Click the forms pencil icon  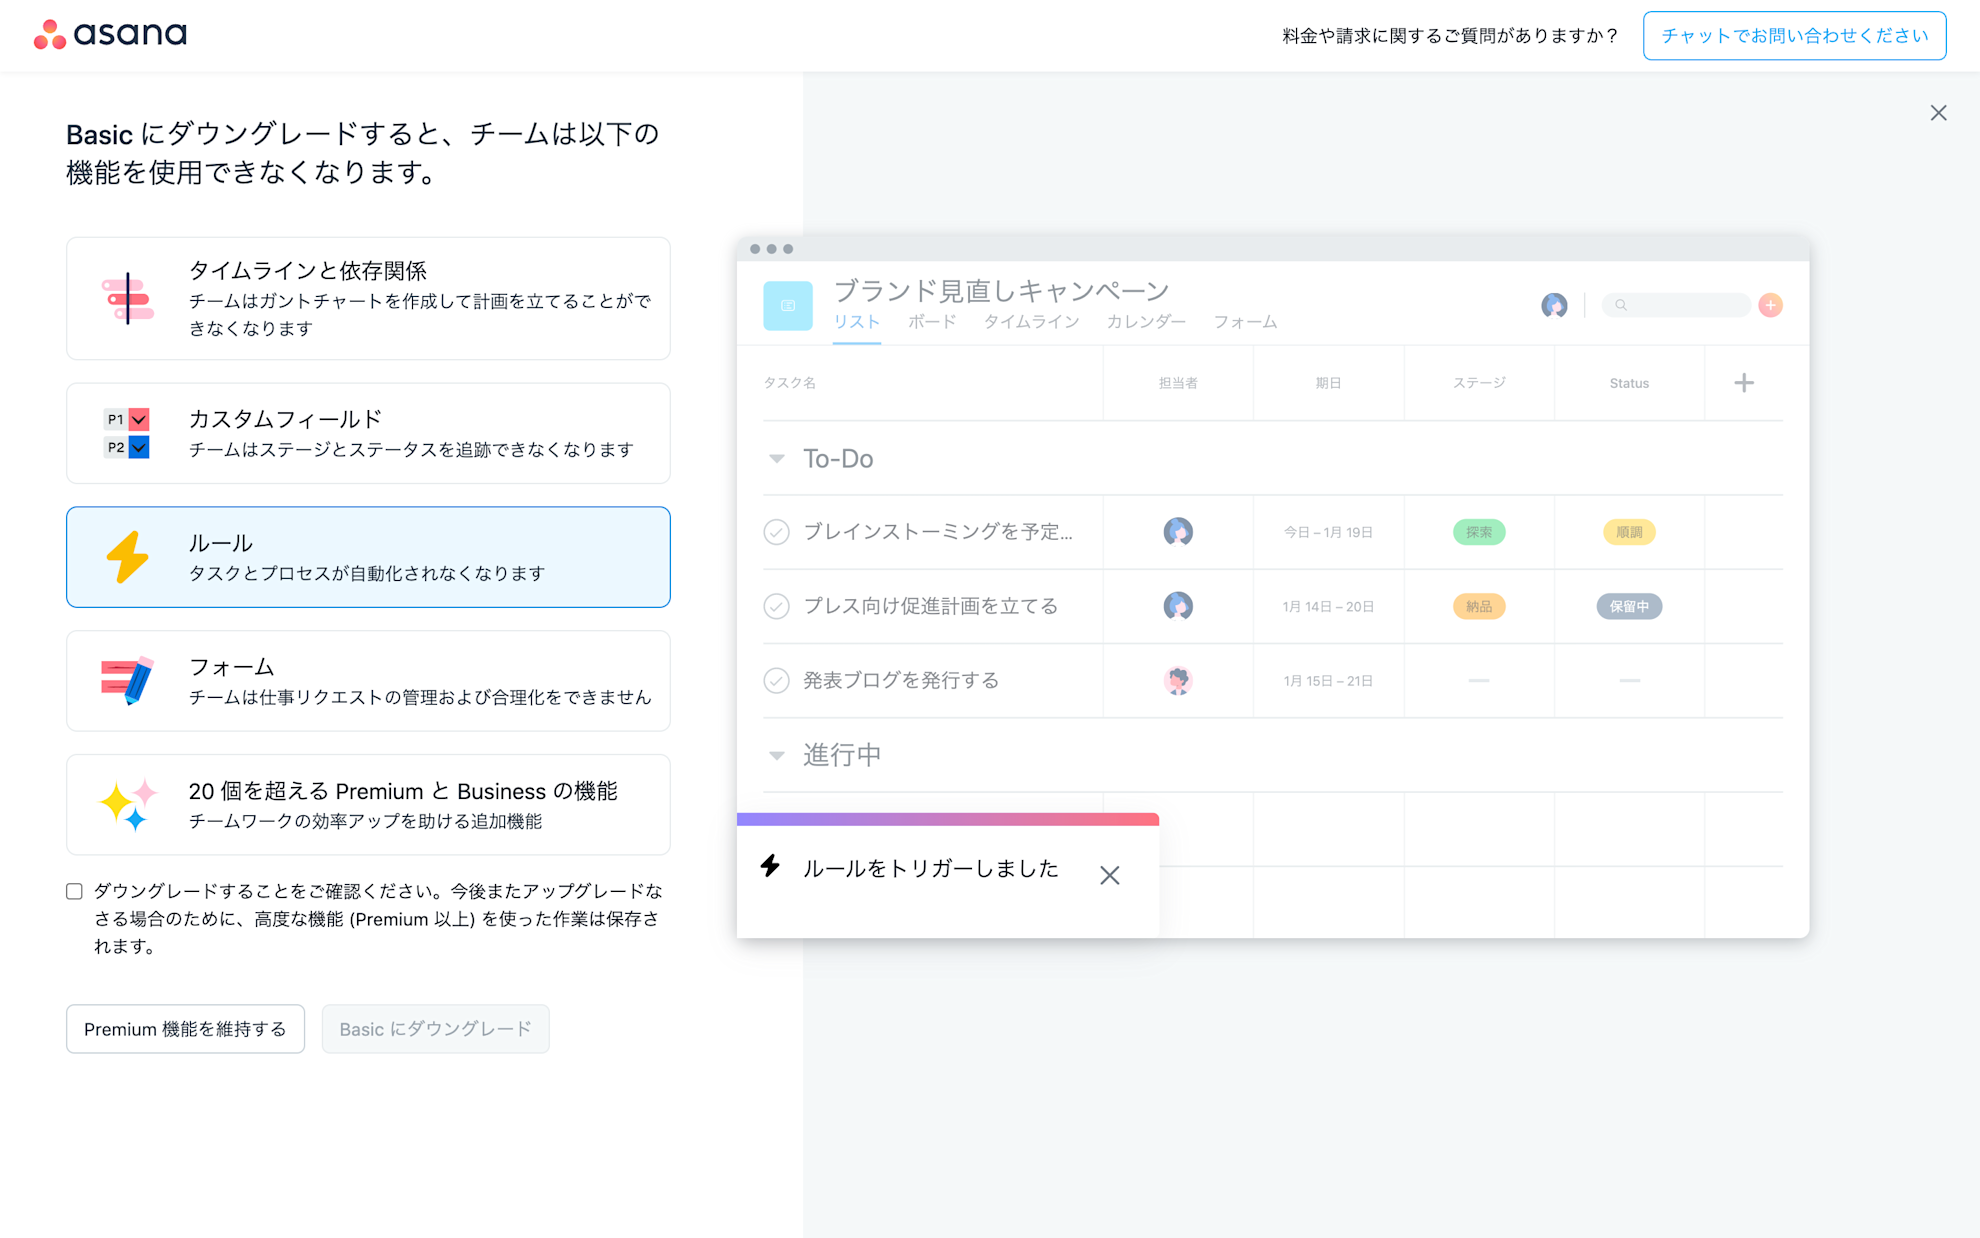(x=127, y=681)
